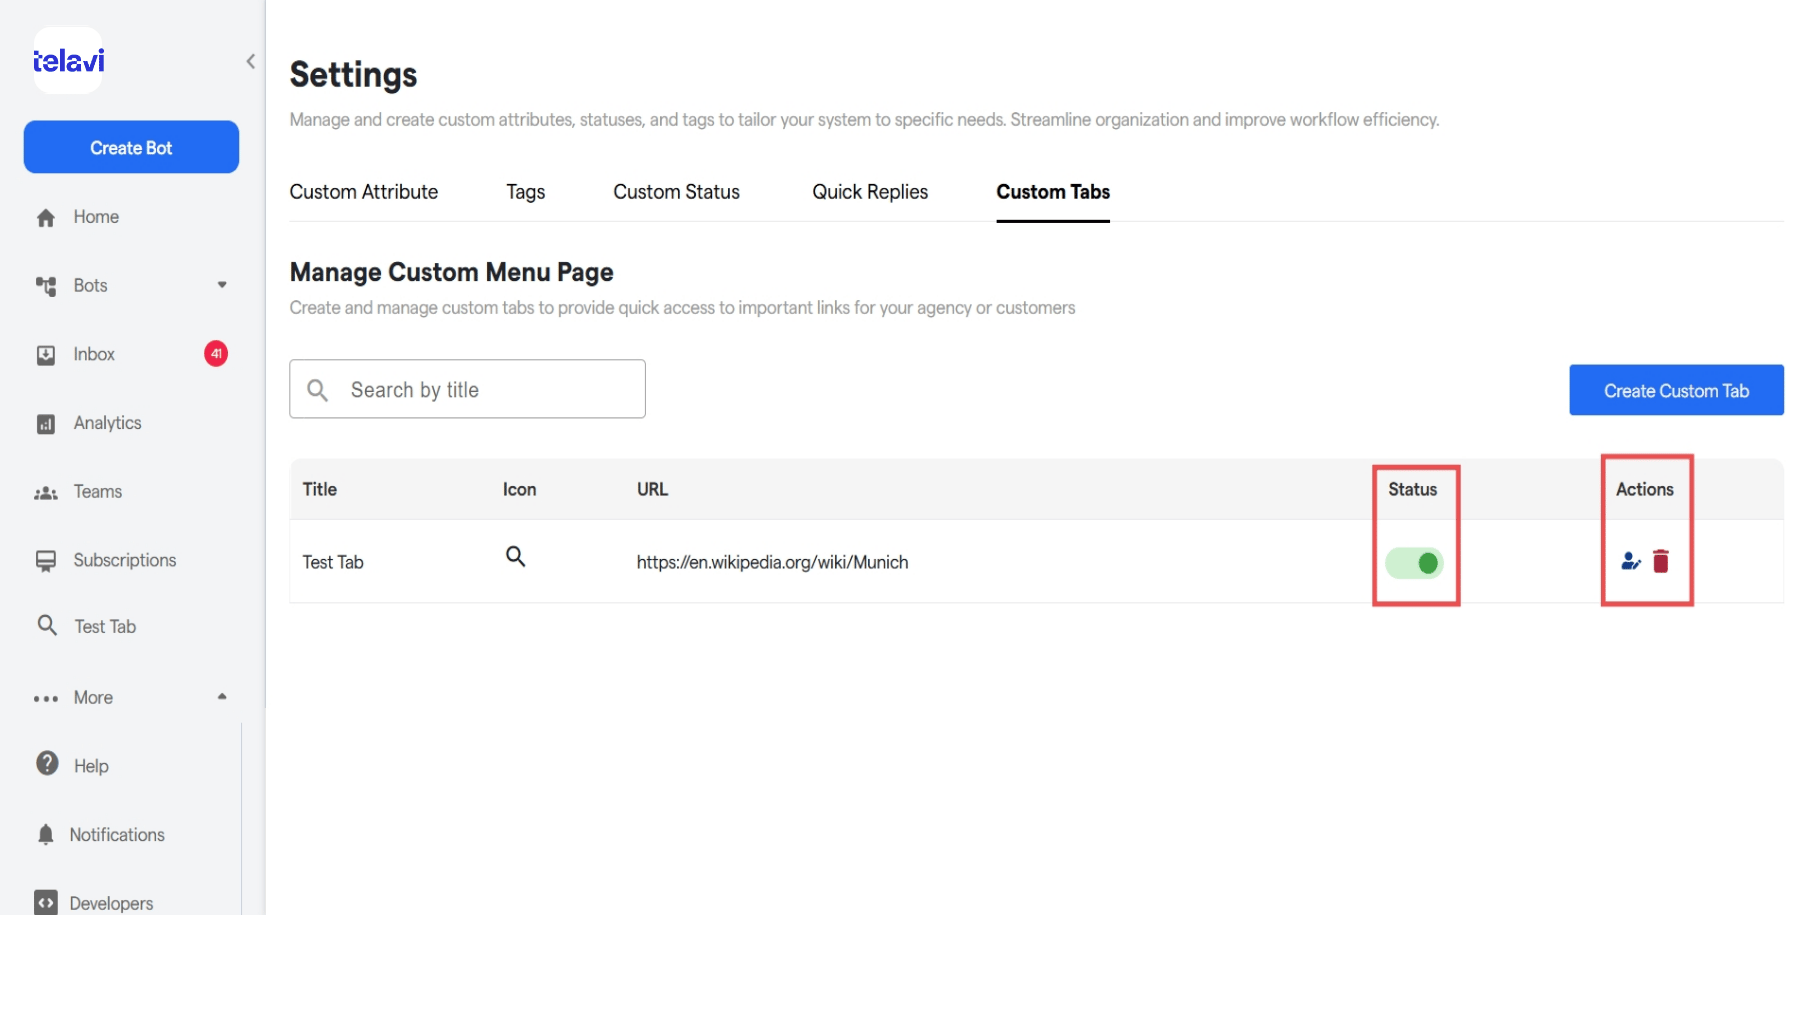
Task: Click the Create Custom Tab button
Action: pyautogui.click(x=1676, y=390)
